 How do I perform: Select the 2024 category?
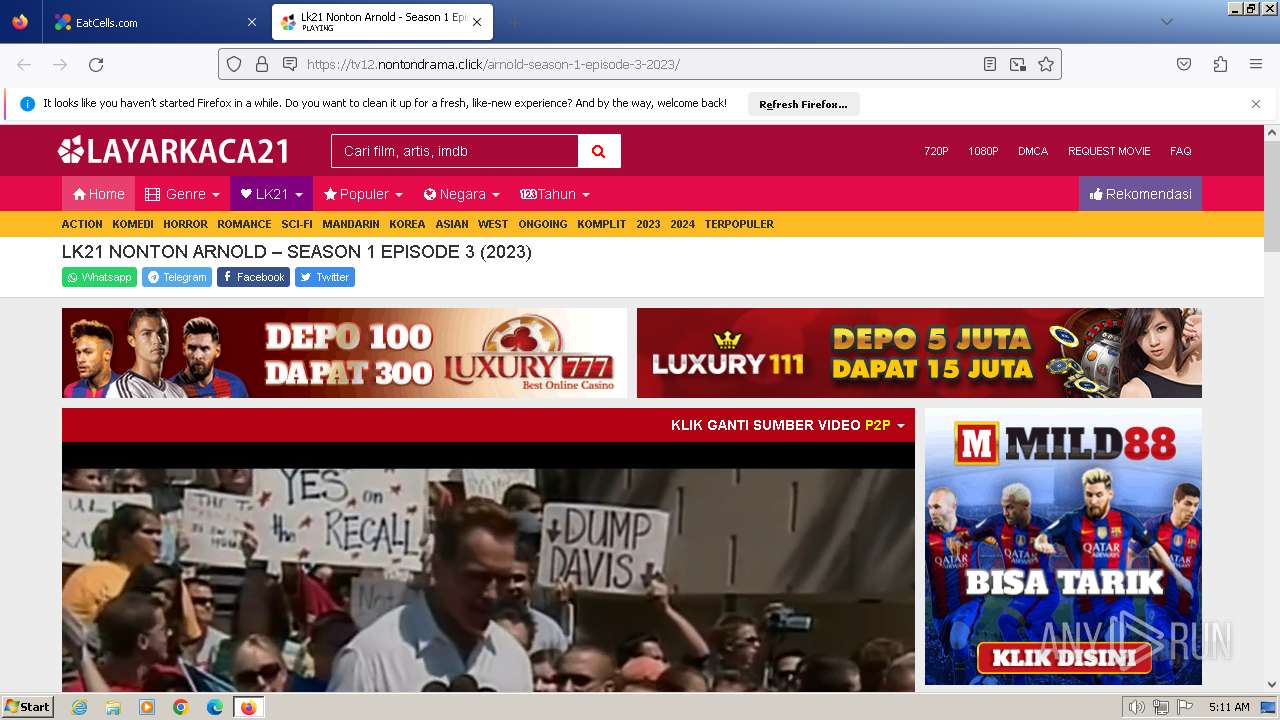(x=682, y=224)
